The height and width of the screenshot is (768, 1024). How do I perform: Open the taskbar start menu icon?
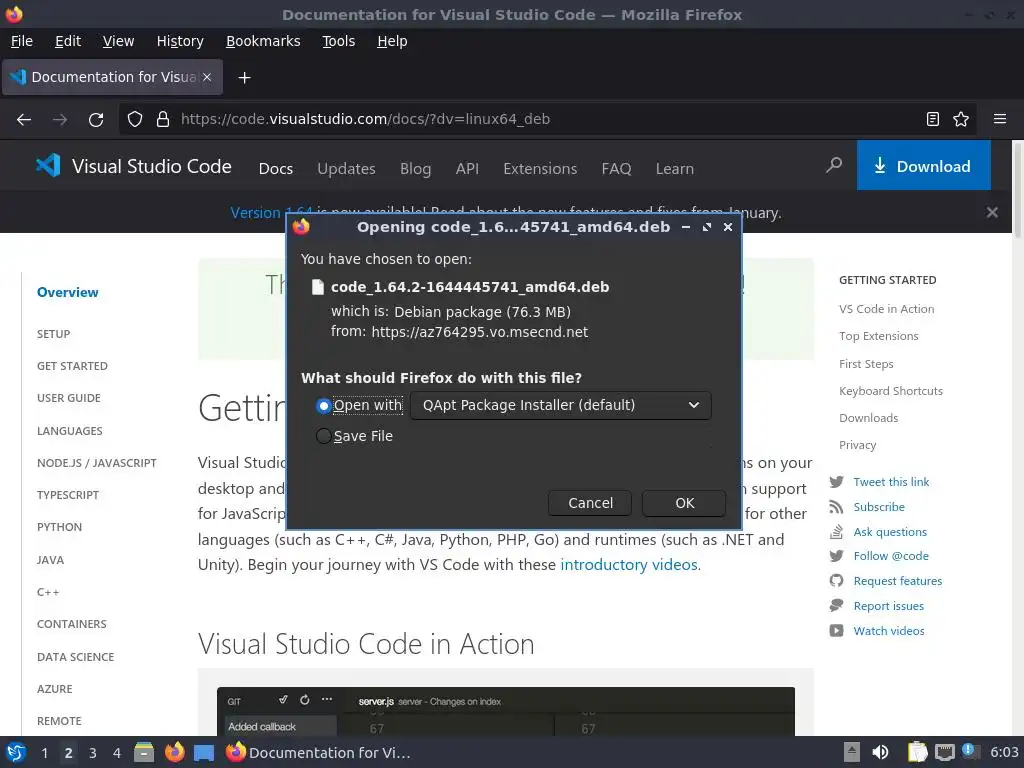[x=16, y=752]
